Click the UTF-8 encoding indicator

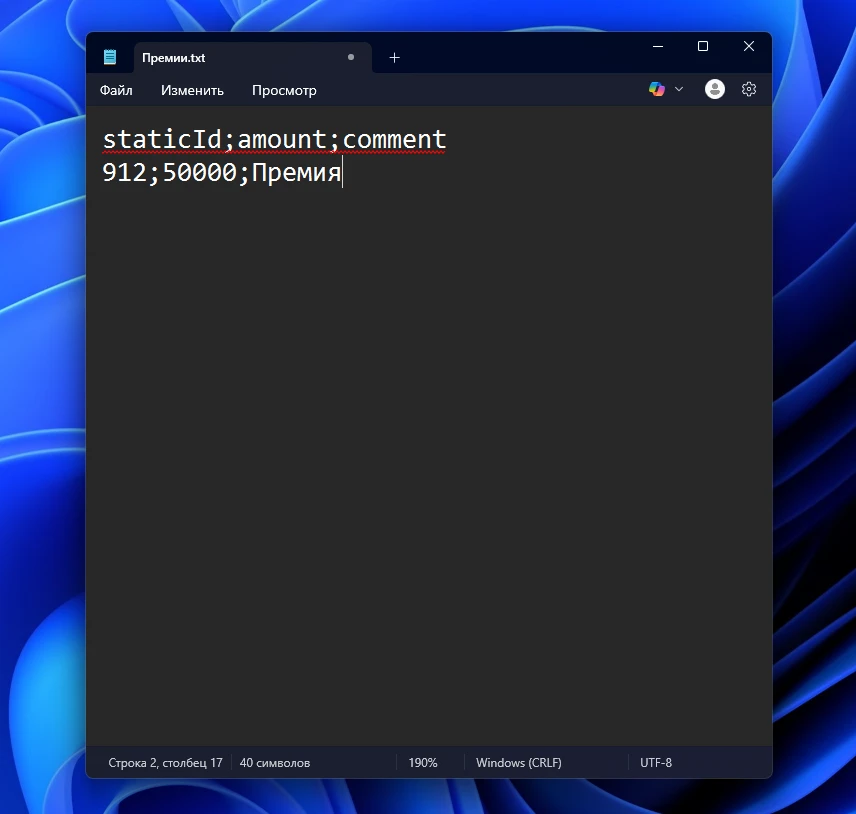(656, 763)
